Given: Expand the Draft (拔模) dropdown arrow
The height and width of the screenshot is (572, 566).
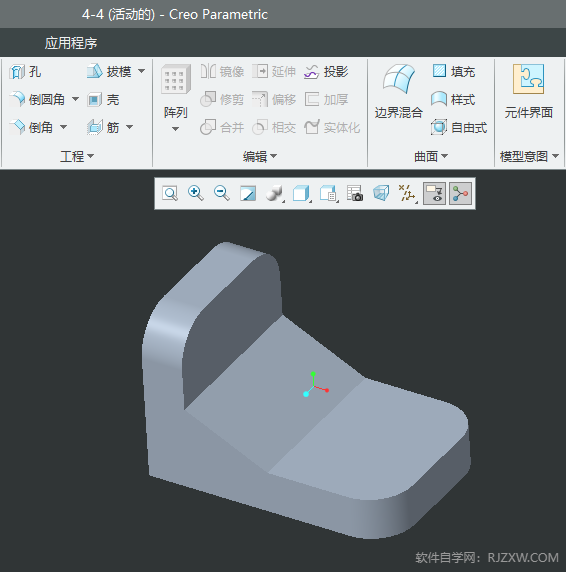Looking at the screenshot, I should [141, 71].
